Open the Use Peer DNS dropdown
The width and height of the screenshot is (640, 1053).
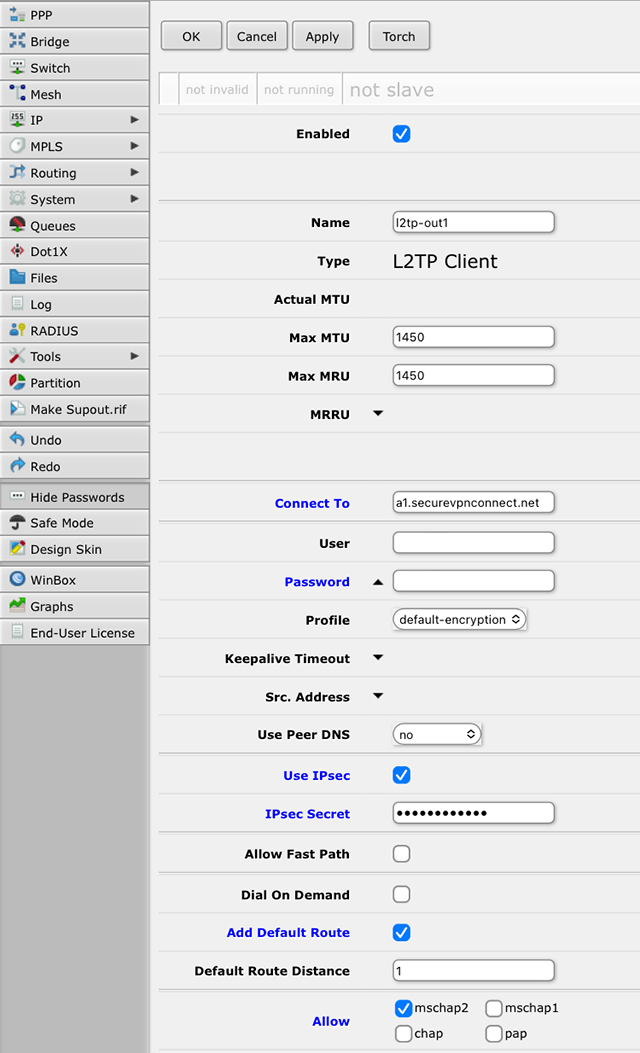point(437,734)
